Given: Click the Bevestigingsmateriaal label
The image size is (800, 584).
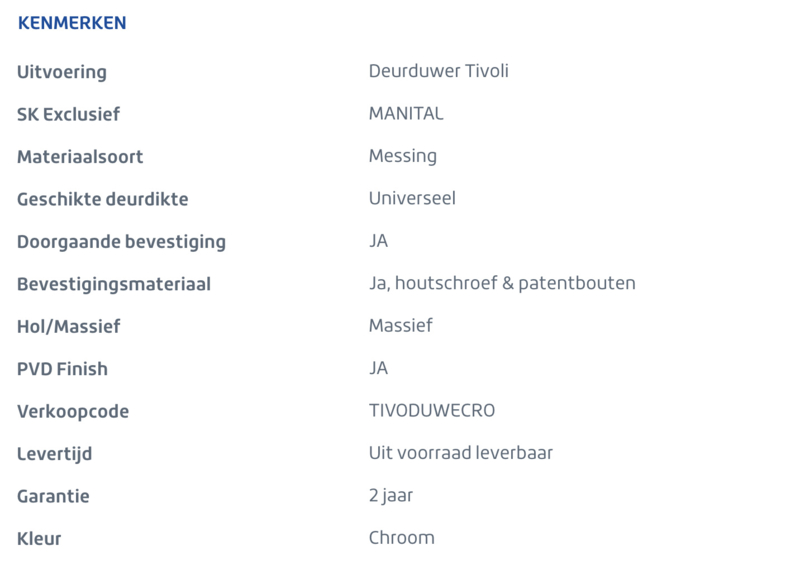Looking at the screenshot, I should click(x=114, y=284).
